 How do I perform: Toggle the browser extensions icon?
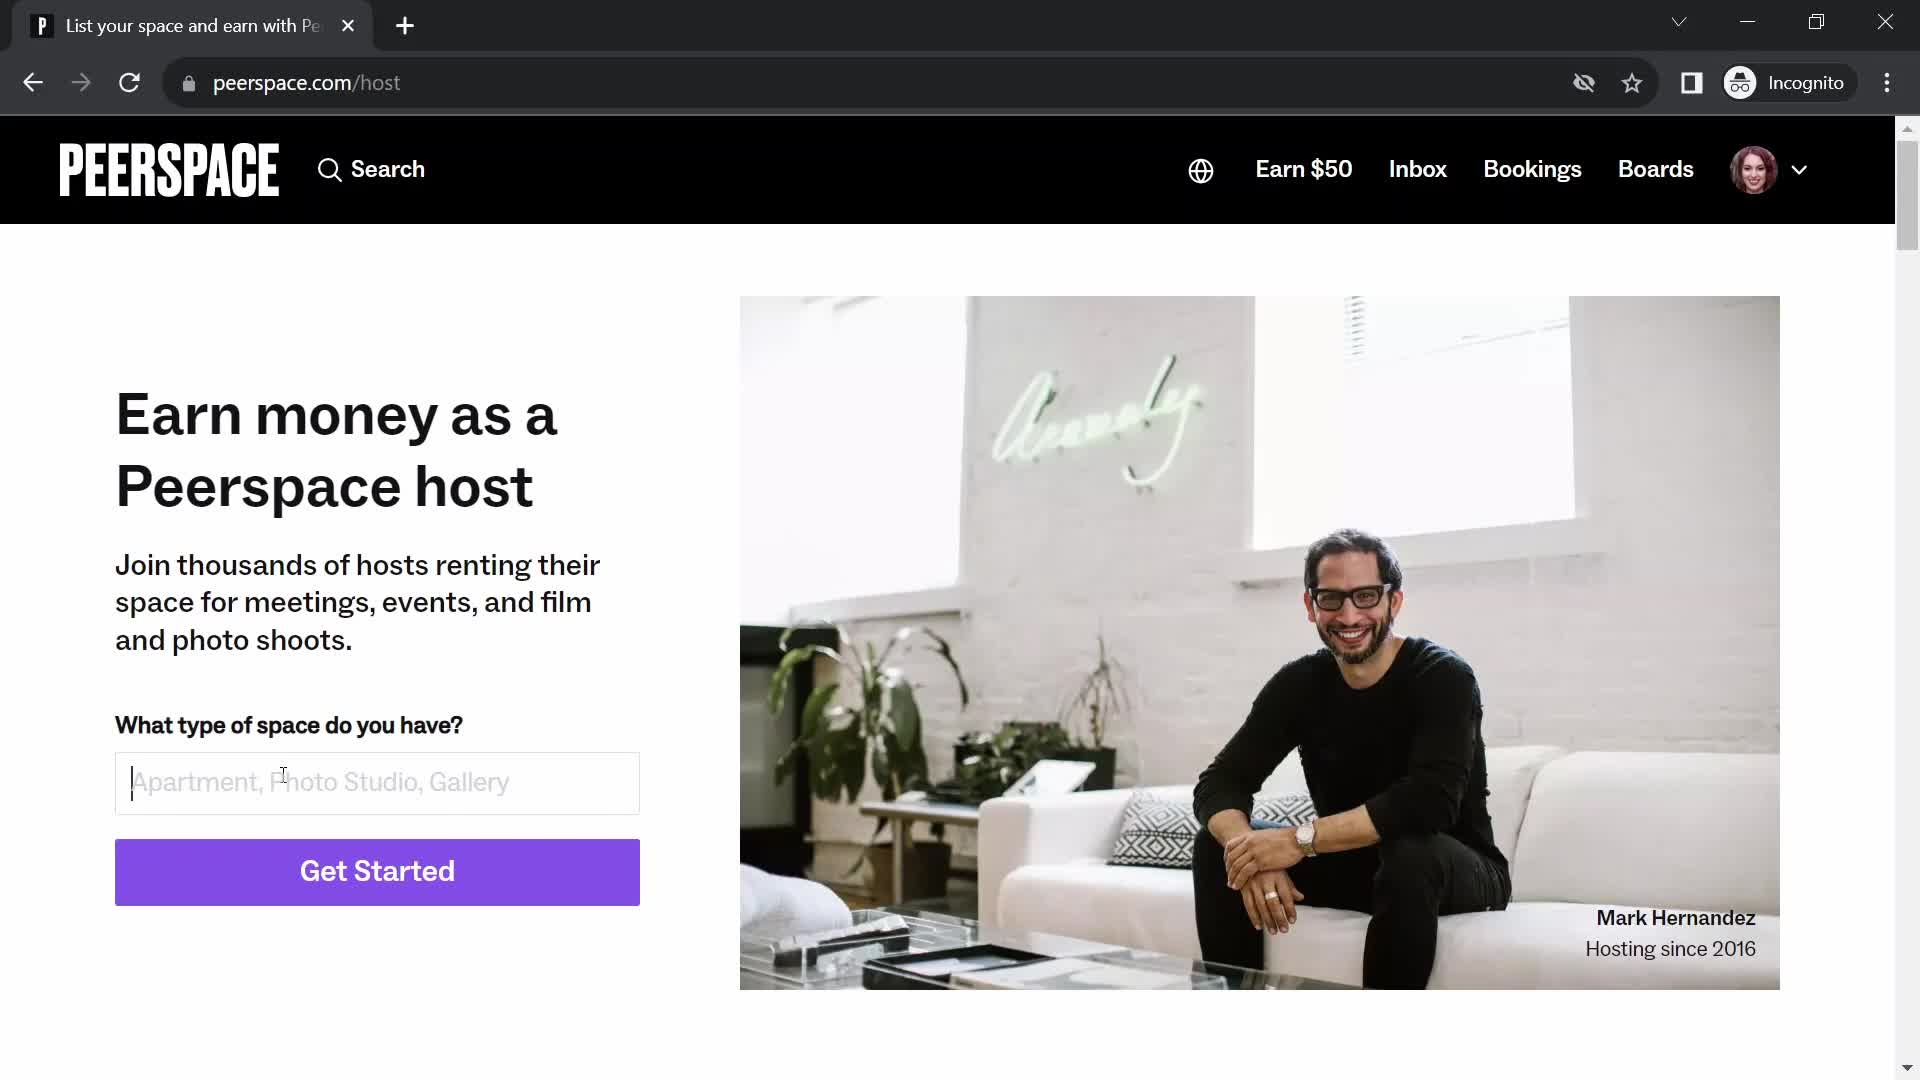1692,83
